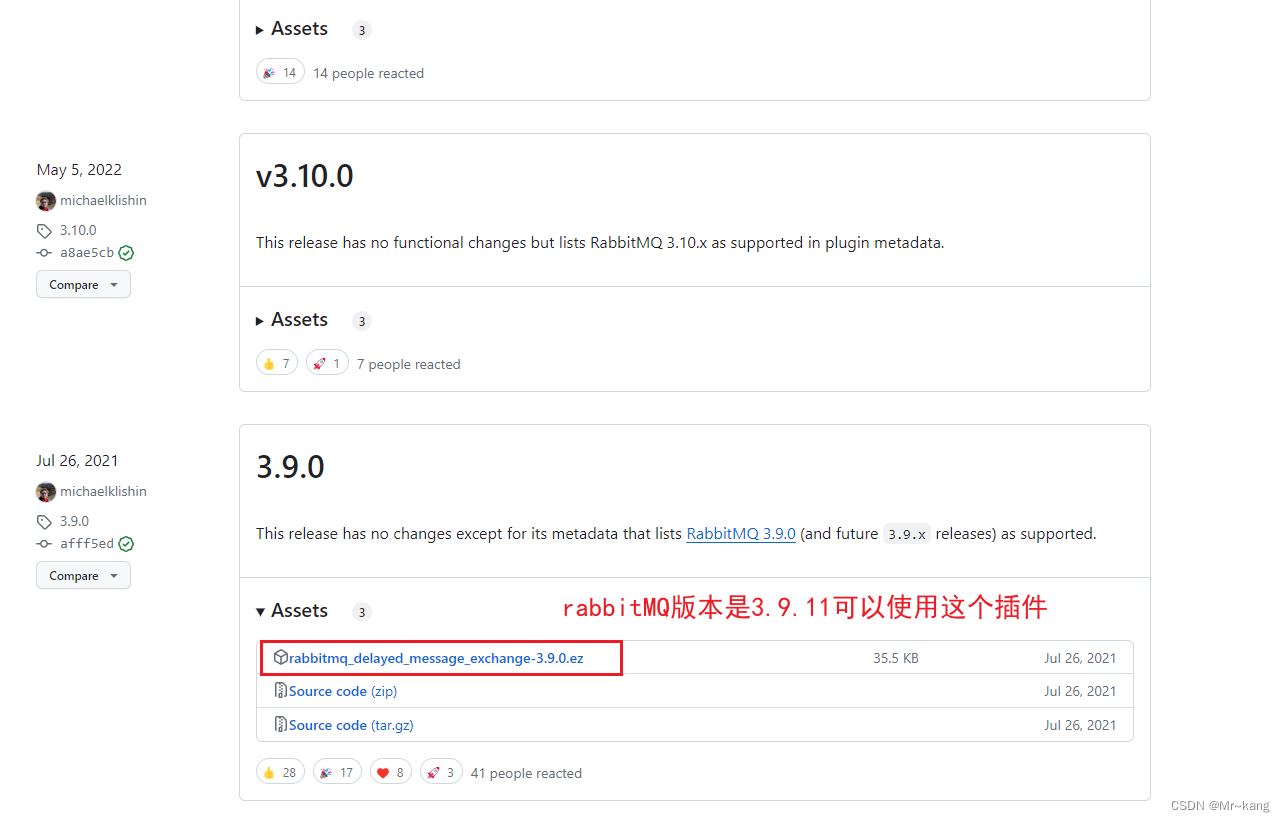Open commit a8ae5cb
1285x822 pixels.
(87, 253)
